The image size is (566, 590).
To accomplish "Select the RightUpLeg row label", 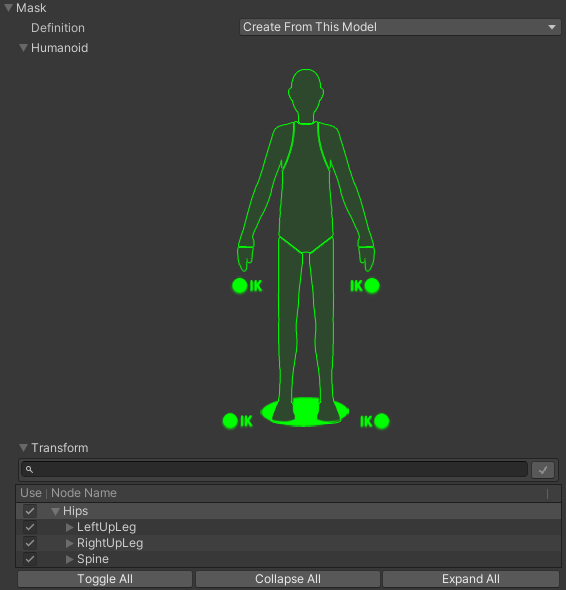I will (110, 543).
